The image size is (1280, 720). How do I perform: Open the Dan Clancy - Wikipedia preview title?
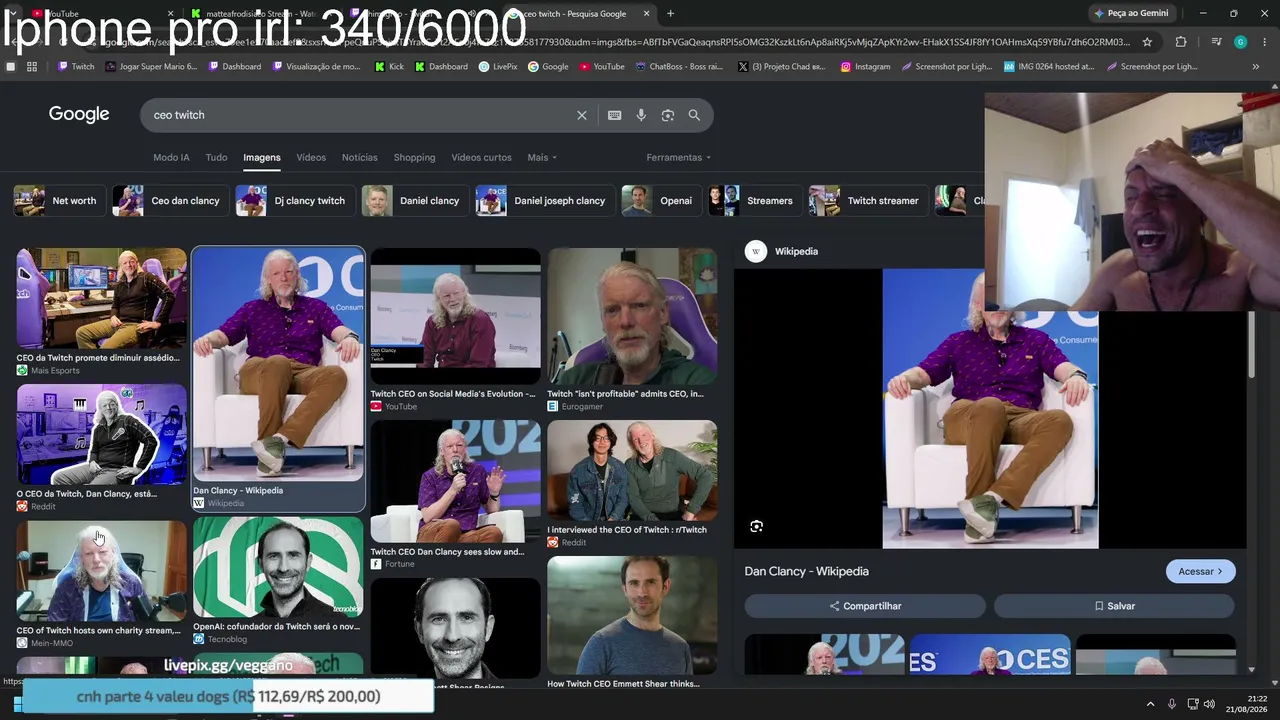point(807,571)
